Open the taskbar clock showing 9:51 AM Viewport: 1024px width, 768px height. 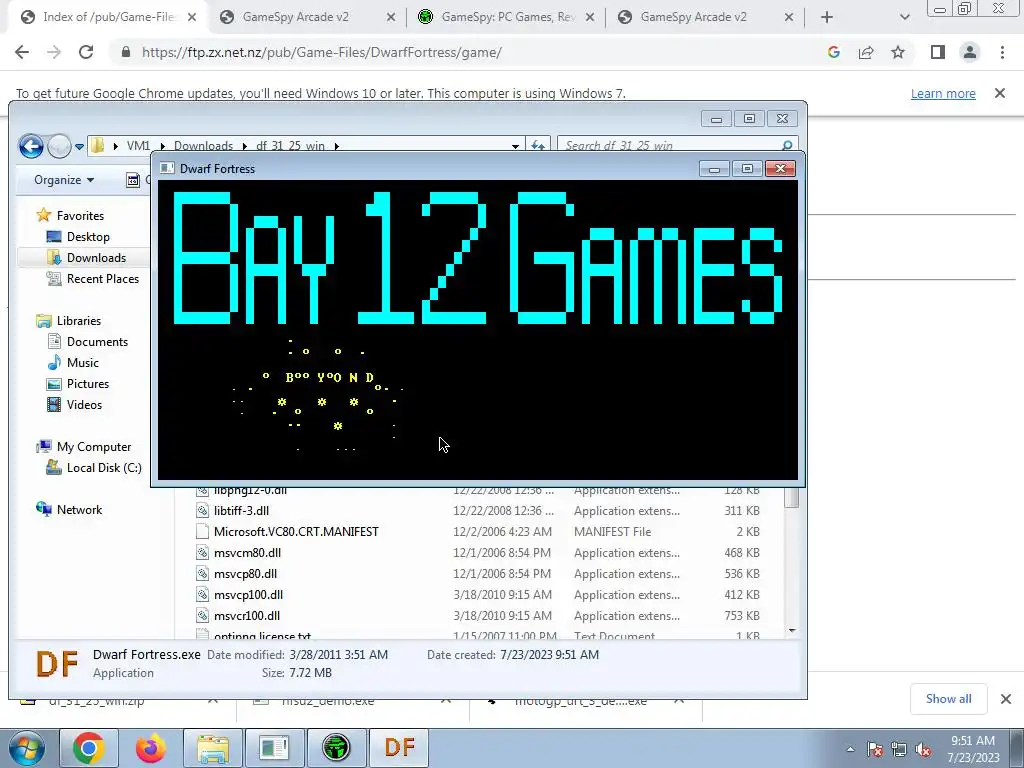(x=973, y=749)
